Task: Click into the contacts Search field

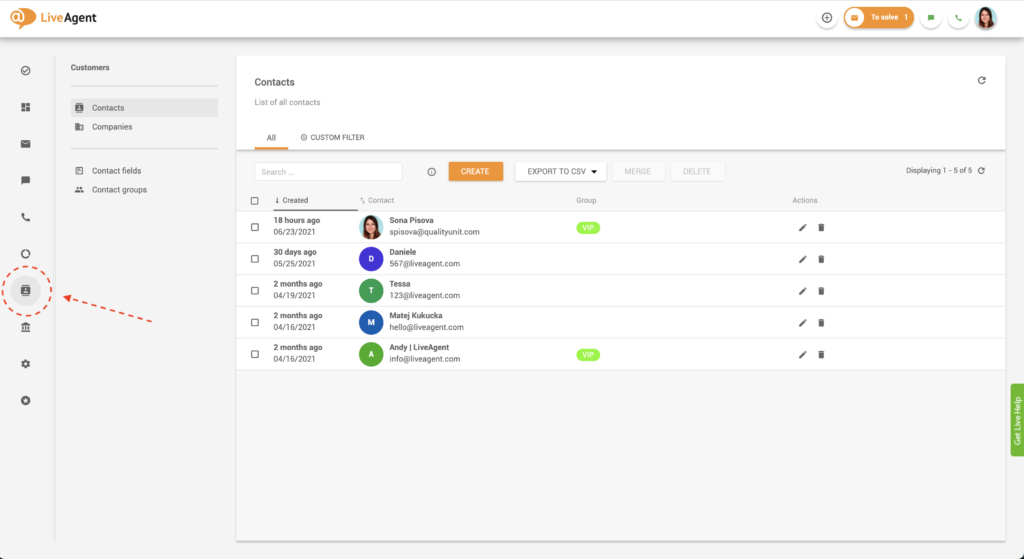Action: coord(328,172)
